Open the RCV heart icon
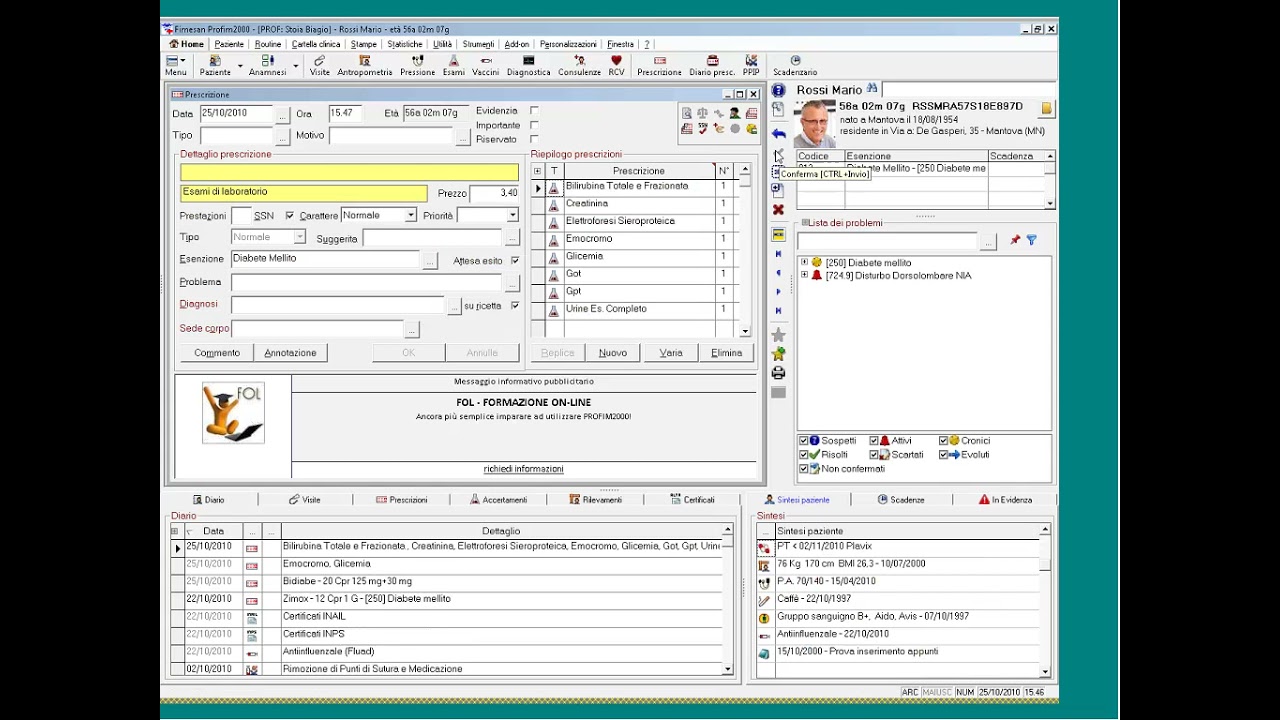 pyautogui.click(x=616, y=66)
